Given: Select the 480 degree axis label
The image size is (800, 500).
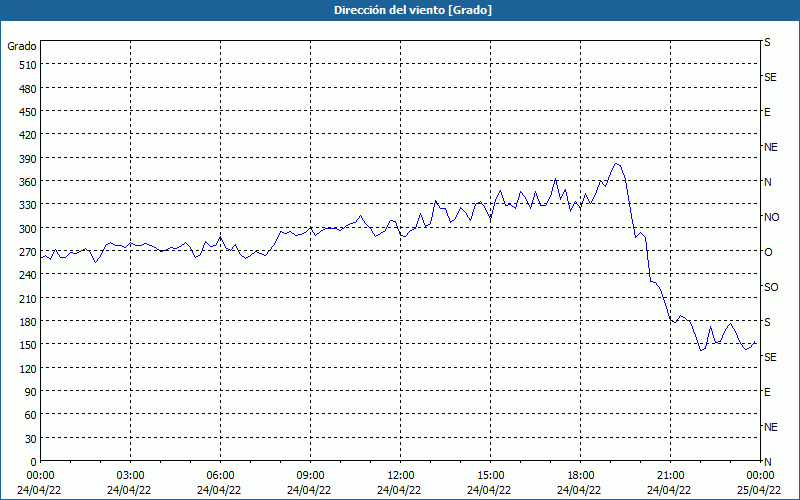Looking at the screenshot, I should [x=28, y=89].
